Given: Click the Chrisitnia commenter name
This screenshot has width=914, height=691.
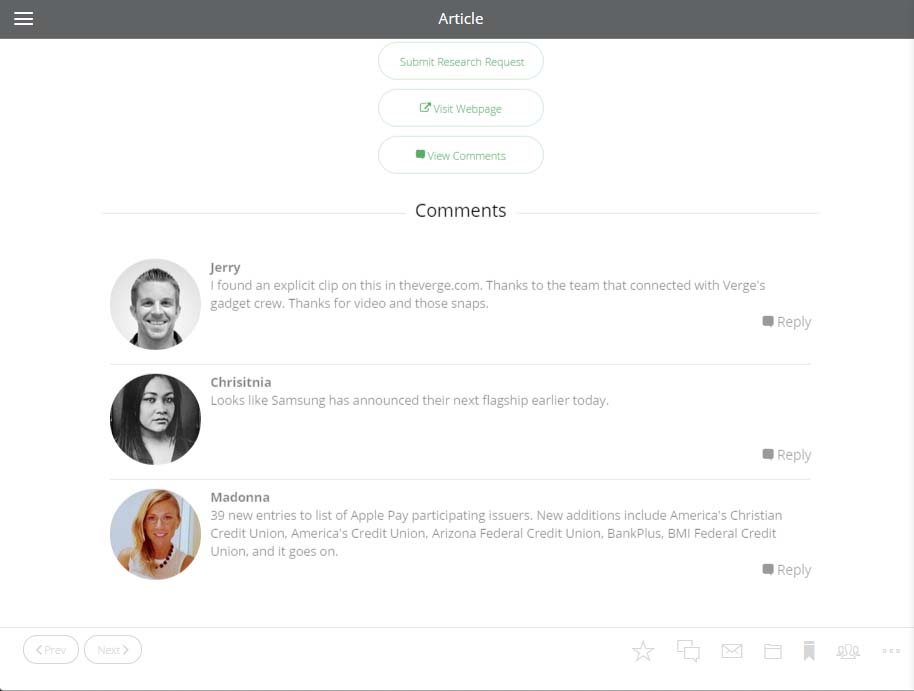Looking at the screenshot, I should [241, 382].
